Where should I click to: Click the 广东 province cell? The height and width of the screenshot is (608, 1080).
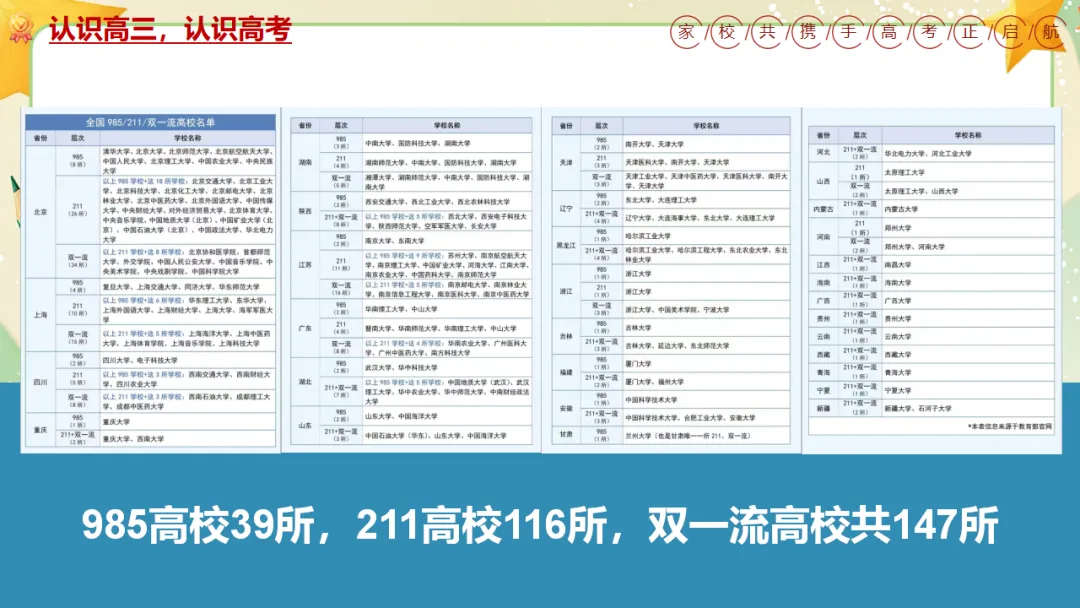pyautogui.click(x=305, y=328)
